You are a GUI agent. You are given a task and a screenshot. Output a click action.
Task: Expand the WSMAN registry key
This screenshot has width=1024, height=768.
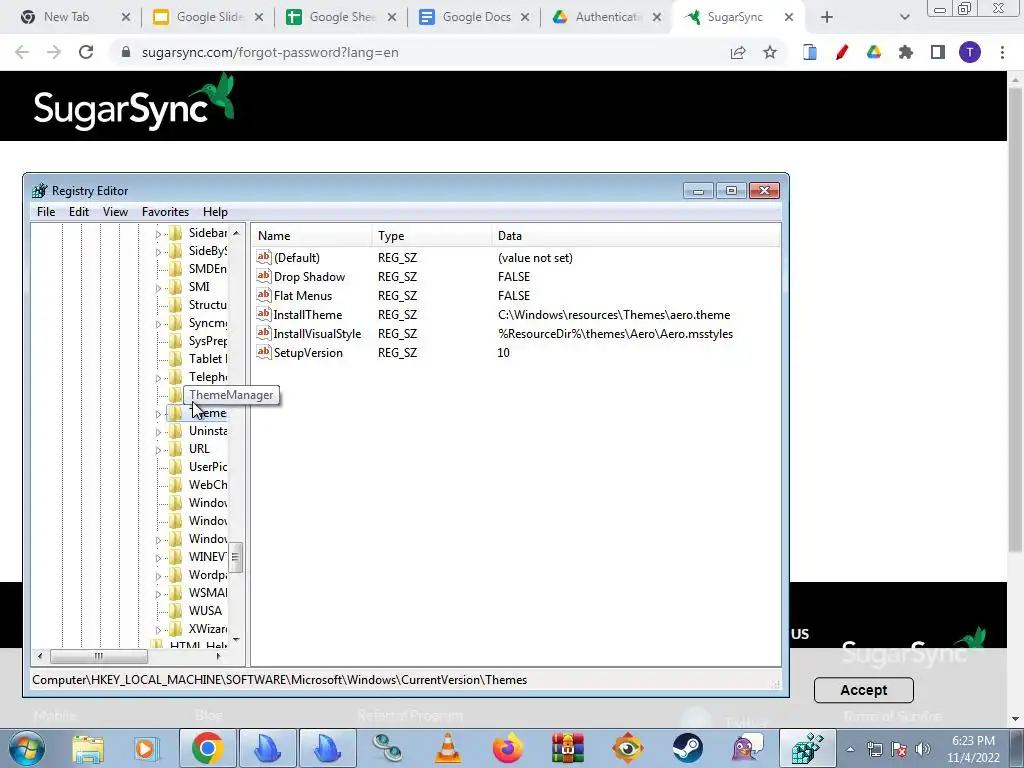[x=158, y=594]
